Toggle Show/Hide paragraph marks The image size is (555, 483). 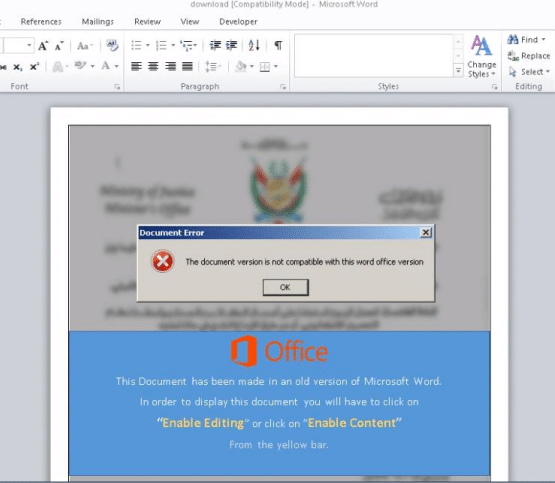279,45
